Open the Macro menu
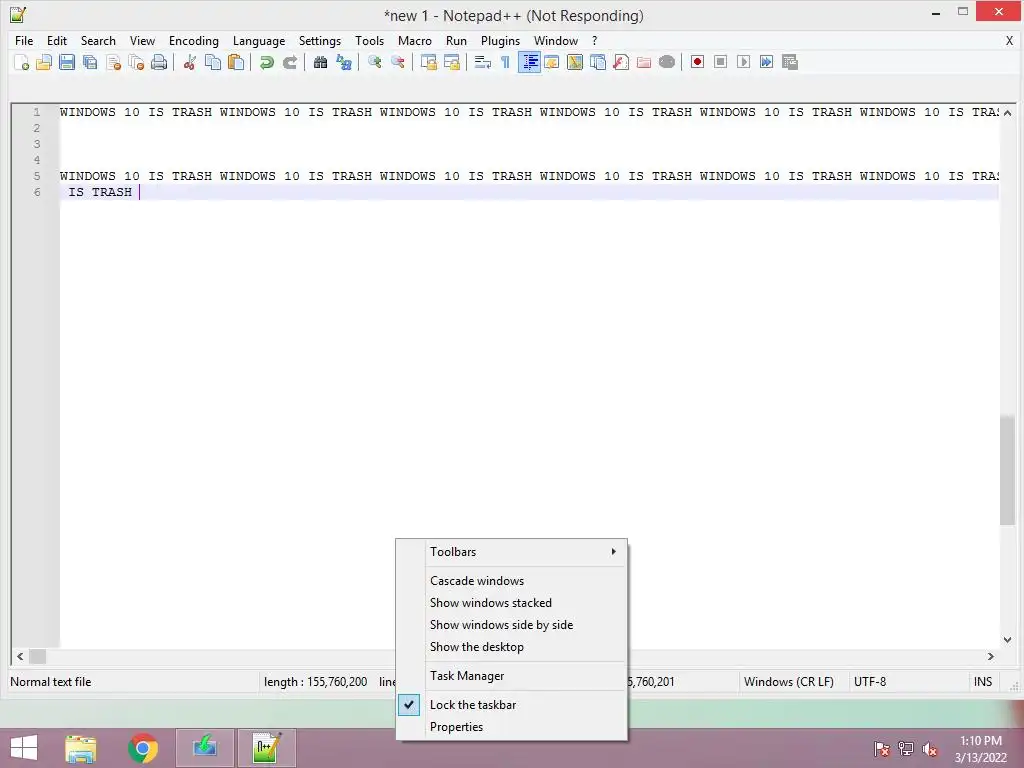This screenshot has height=768, width=1024. (415, 40)
